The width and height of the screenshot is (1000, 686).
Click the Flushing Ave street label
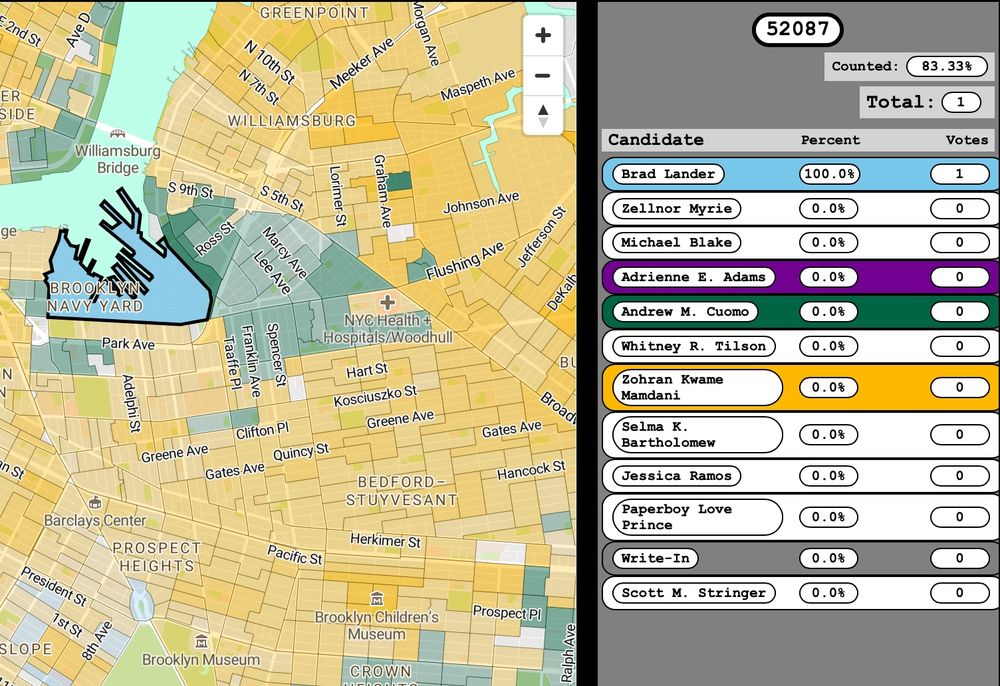(x=465, y=260)
